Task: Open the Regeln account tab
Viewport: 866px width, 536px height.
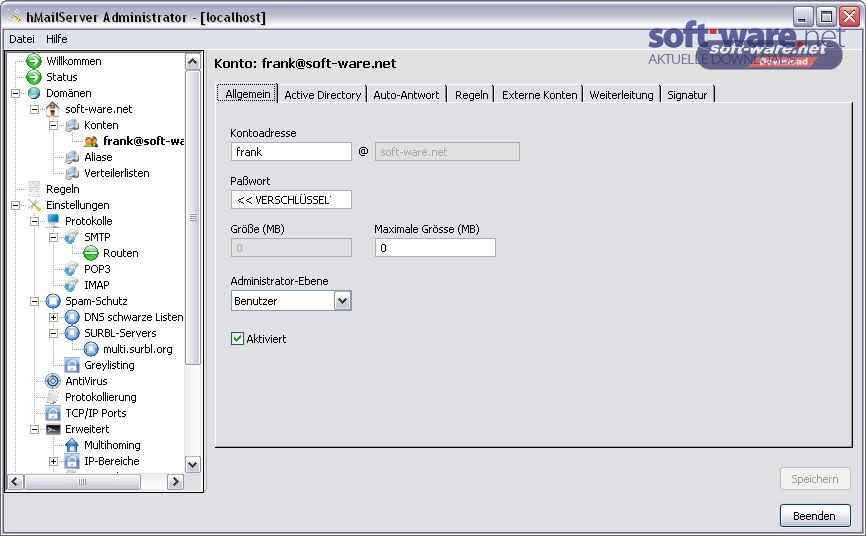Action: pos(471,95)
